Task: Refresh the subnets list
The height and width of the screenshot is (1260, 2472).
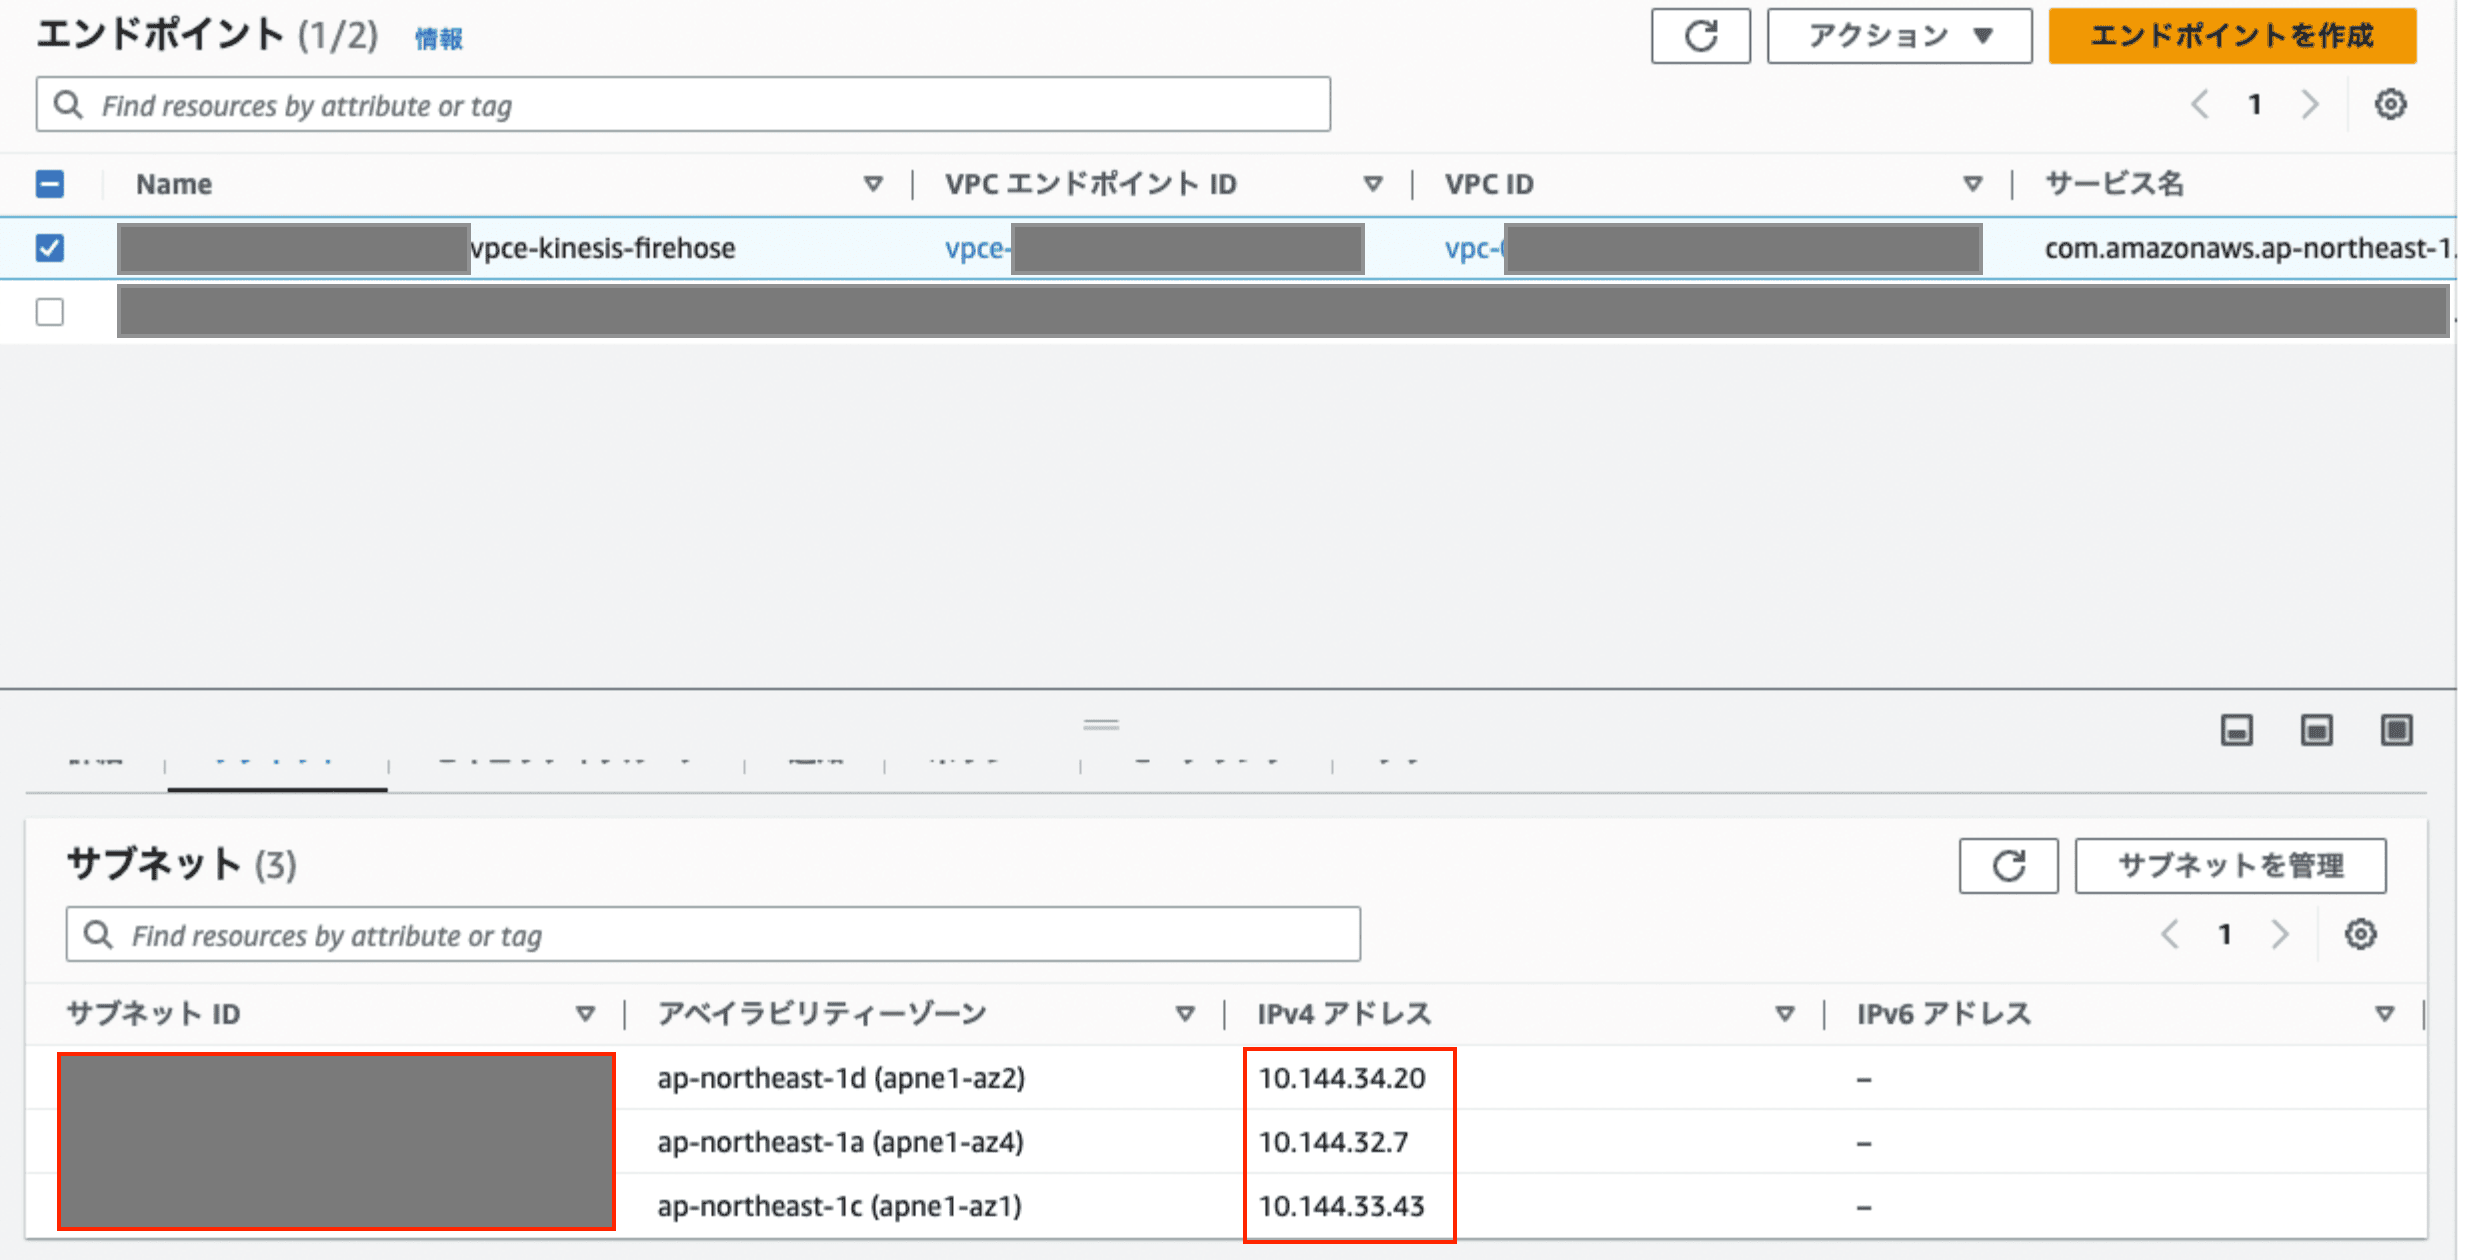Action: tap(2008, 866)
